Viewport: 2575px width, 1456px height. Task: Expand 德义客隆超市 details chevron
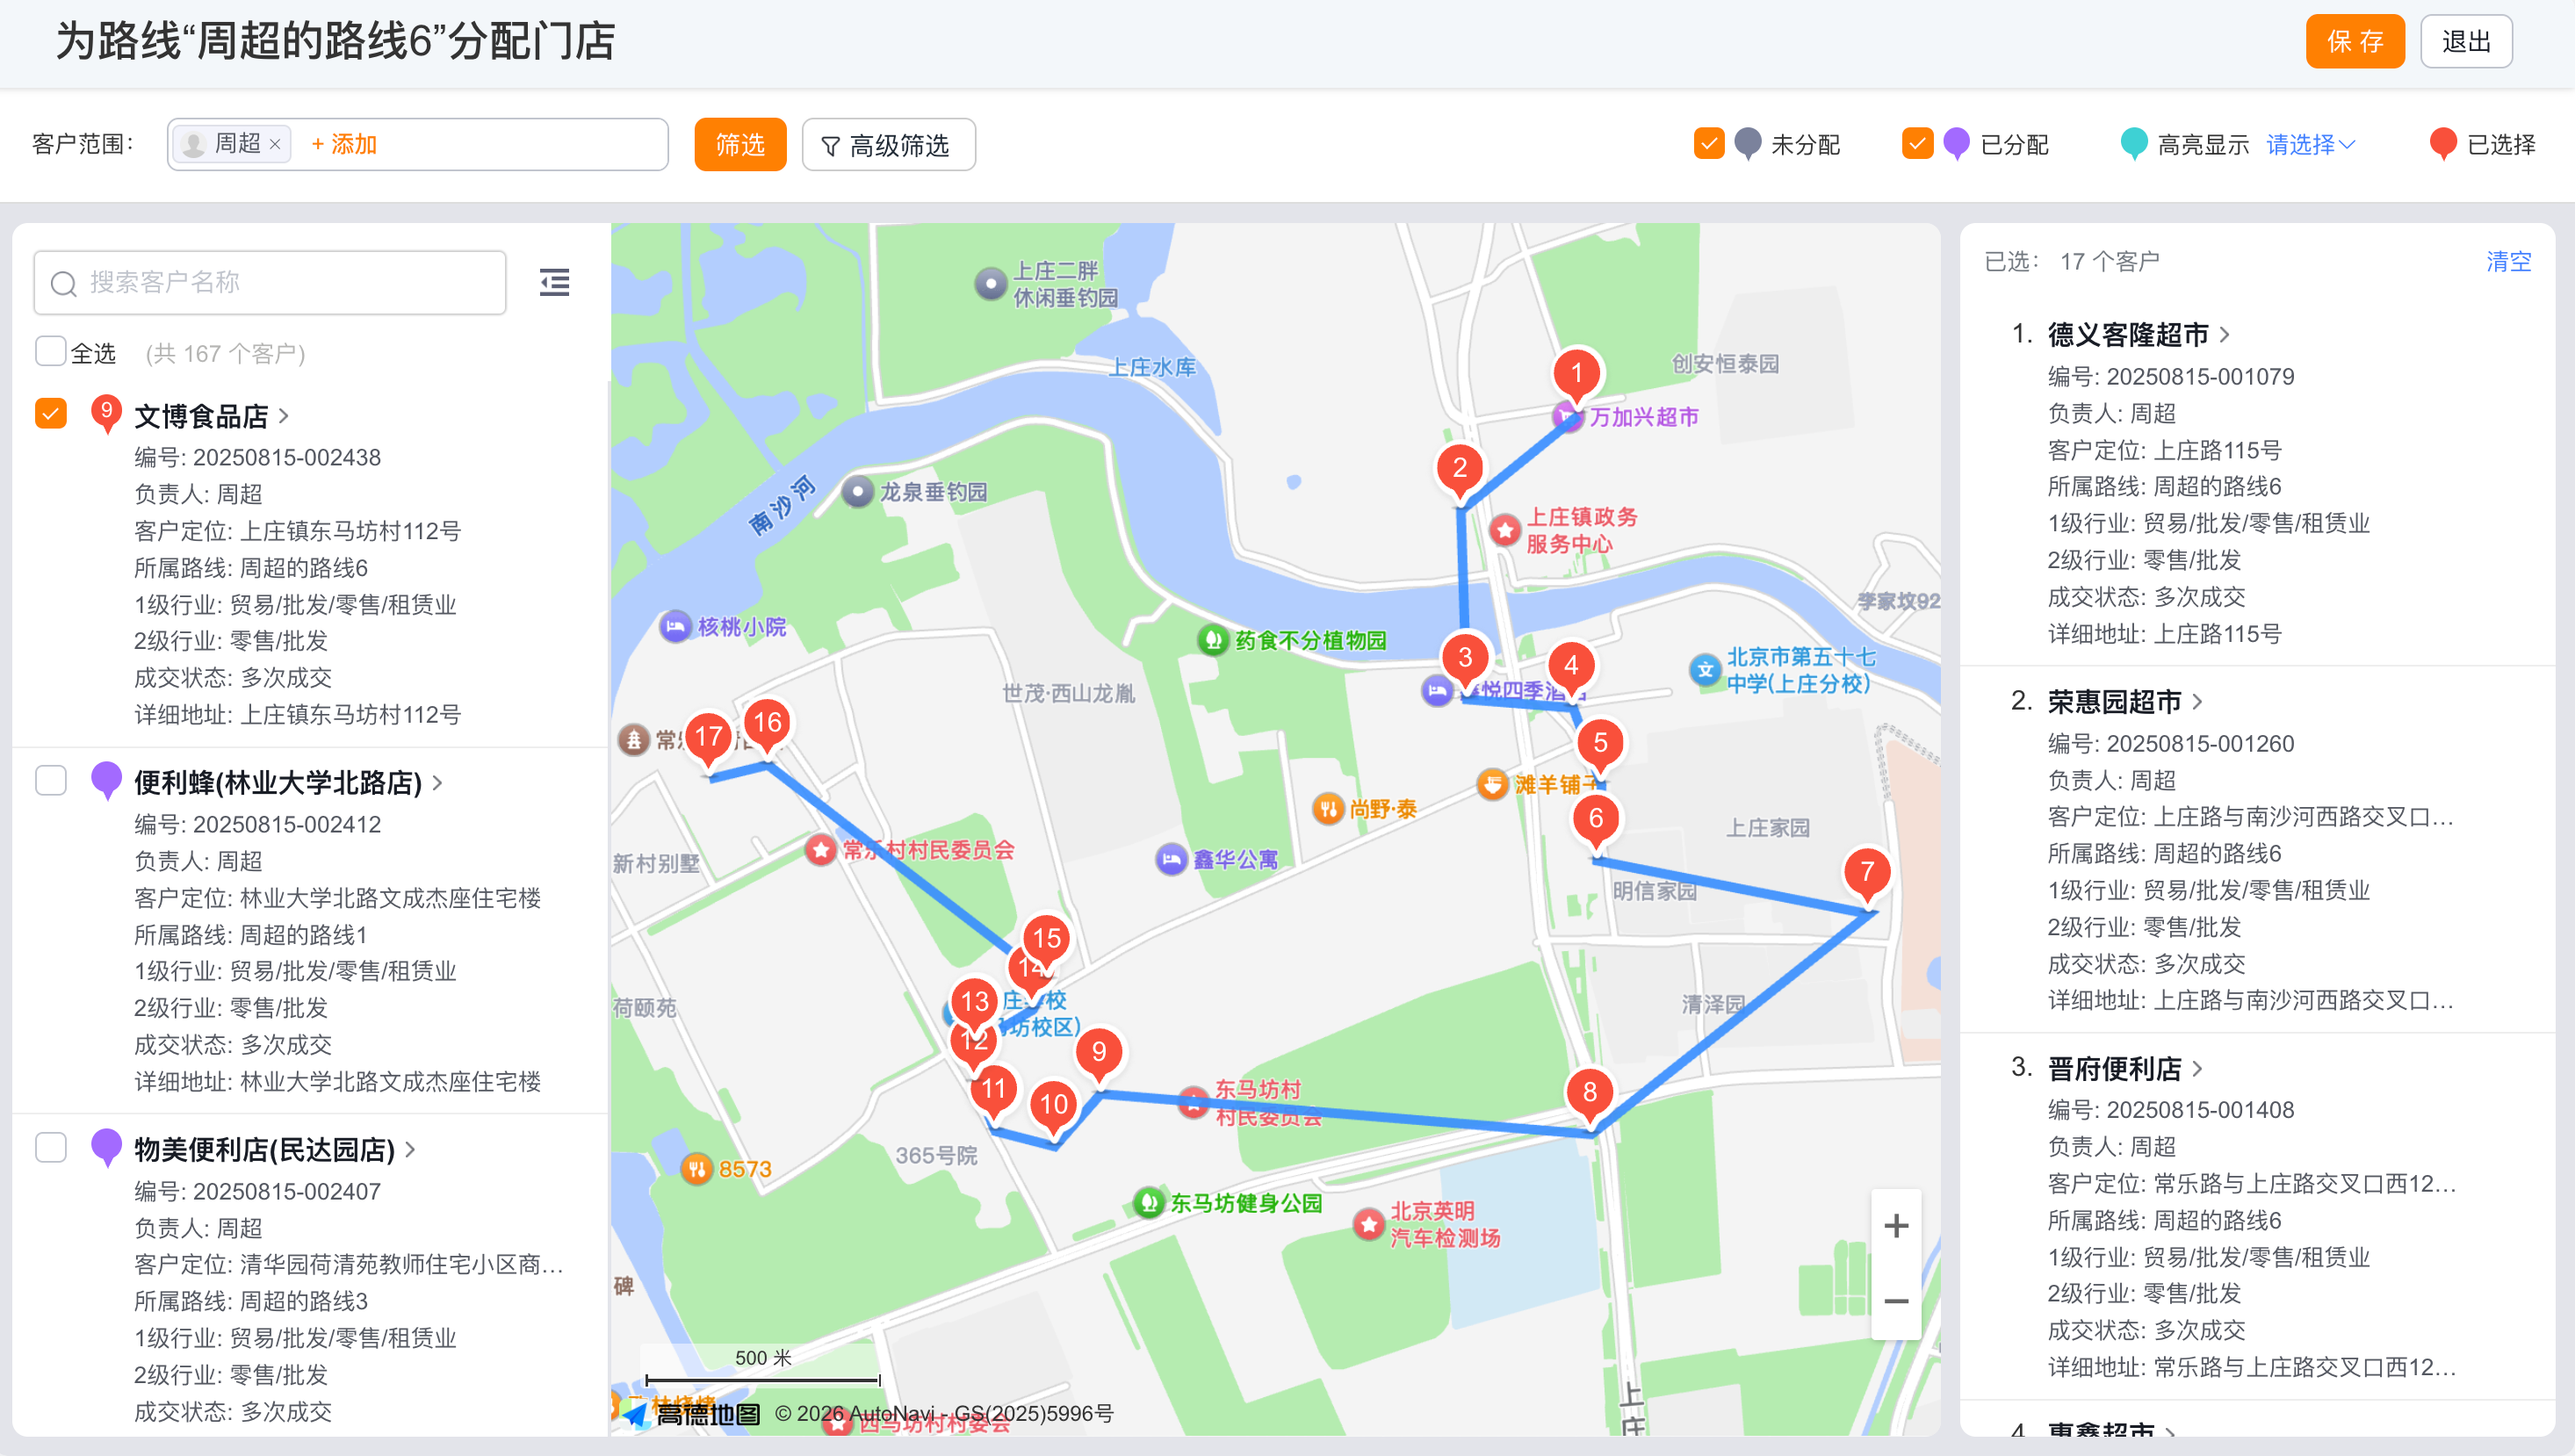[2224, 334]
